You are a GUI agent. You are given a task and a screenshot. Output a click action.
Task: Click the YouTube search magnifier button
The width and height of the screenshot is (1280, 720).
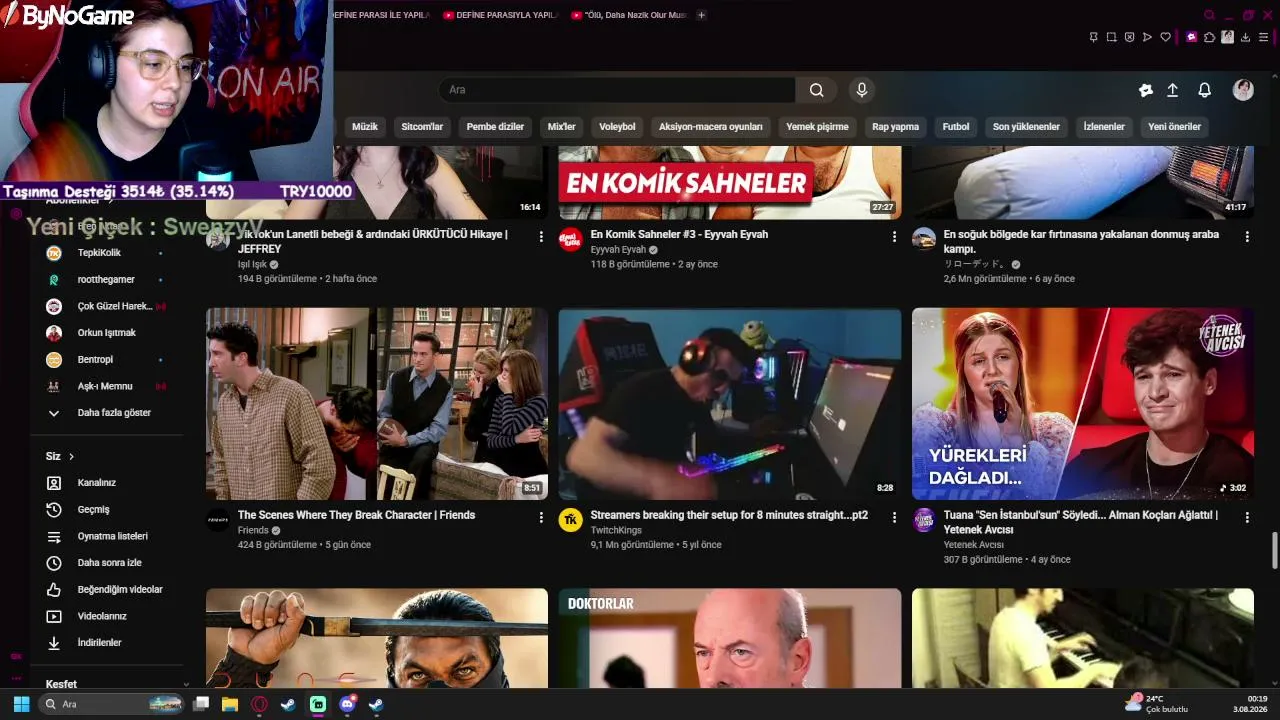[817, 90]
